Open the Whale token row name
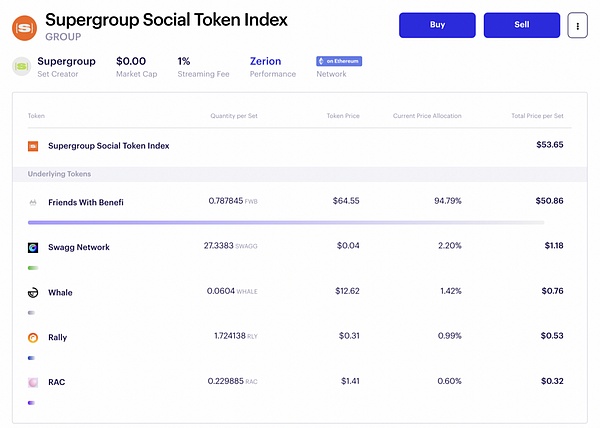600x428 pixels. tap(60, 293)
